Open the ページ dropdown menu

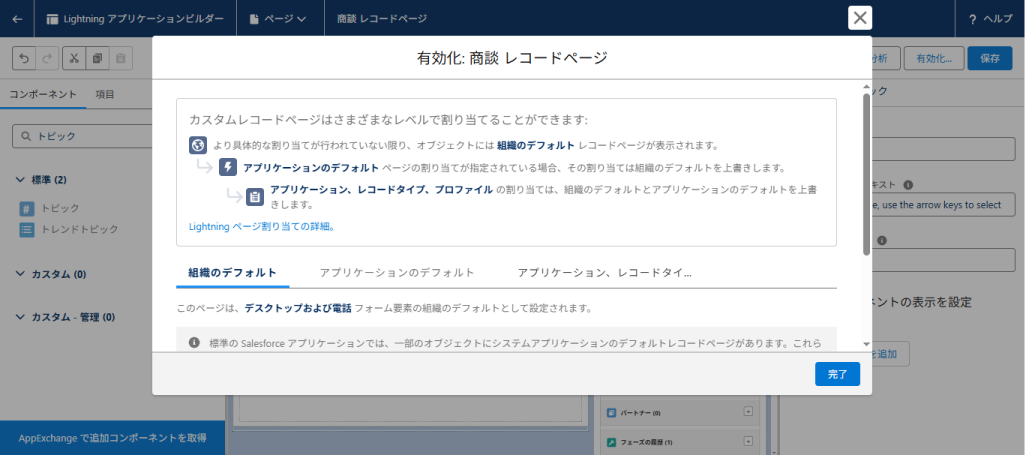pyautogui.click(x=277, y=19)
